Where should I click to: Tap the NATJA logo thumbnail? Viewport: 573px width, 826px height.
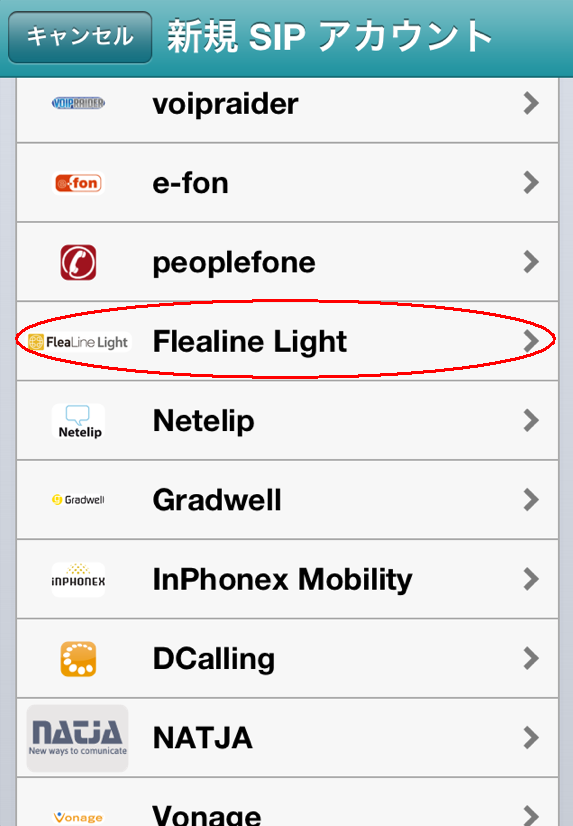coord(77,738)
